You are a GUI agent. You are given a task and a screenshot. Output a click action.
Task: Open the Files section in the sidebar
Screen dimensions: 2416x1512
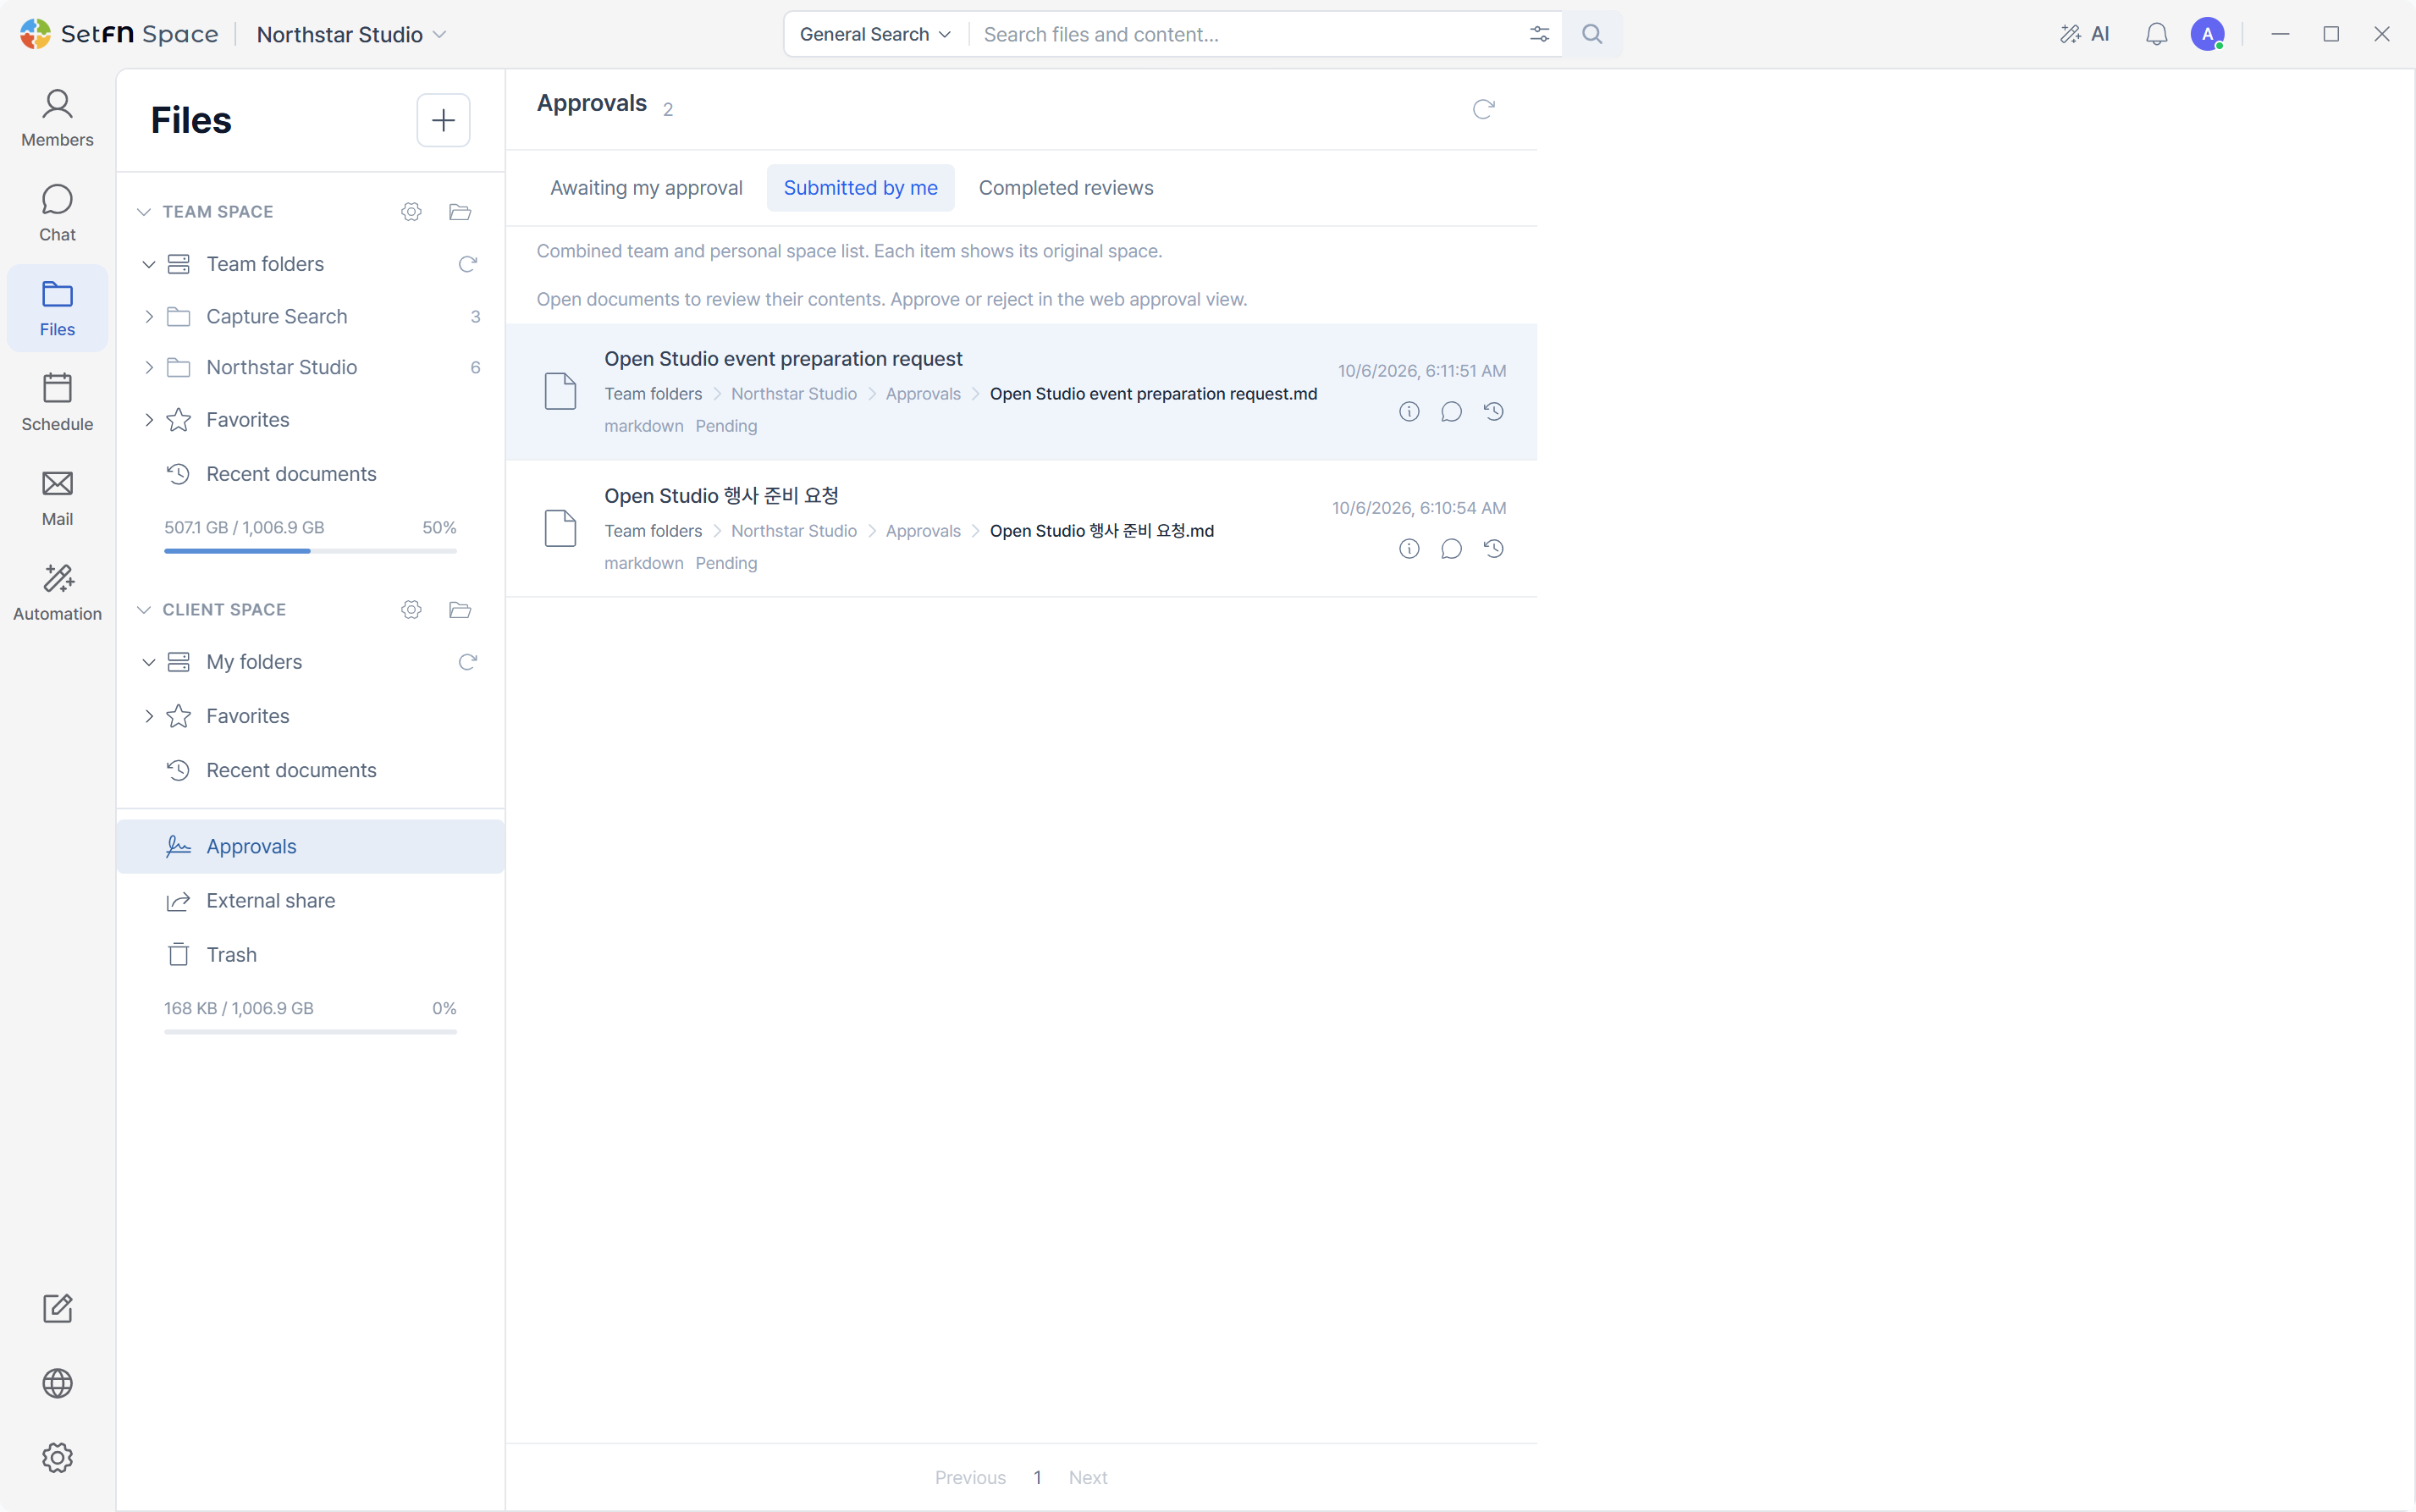point(57,309)
